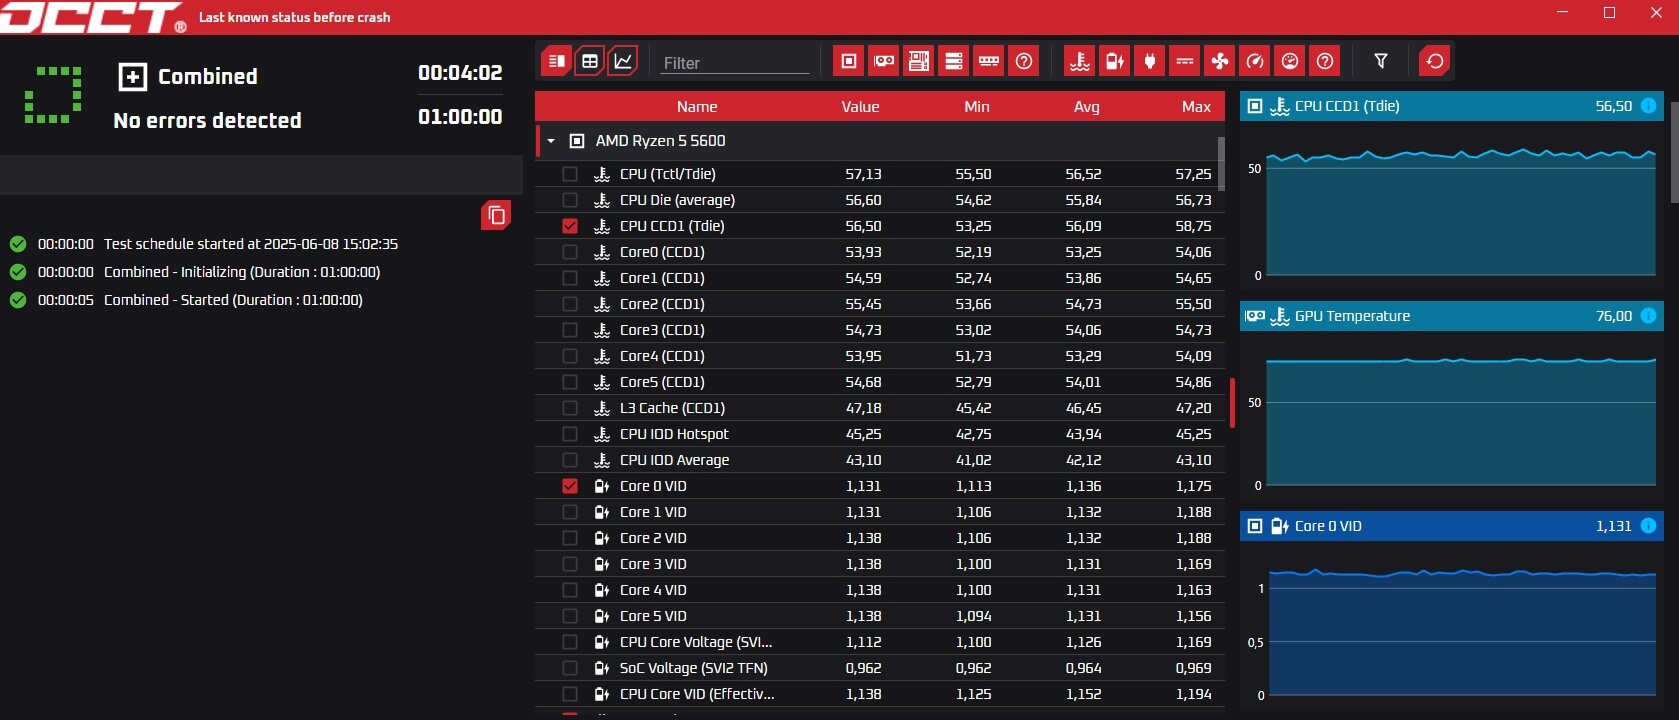Sort the table by Avg column
This screenshot has height=720, width=1679.
[x=1087, y=107]
